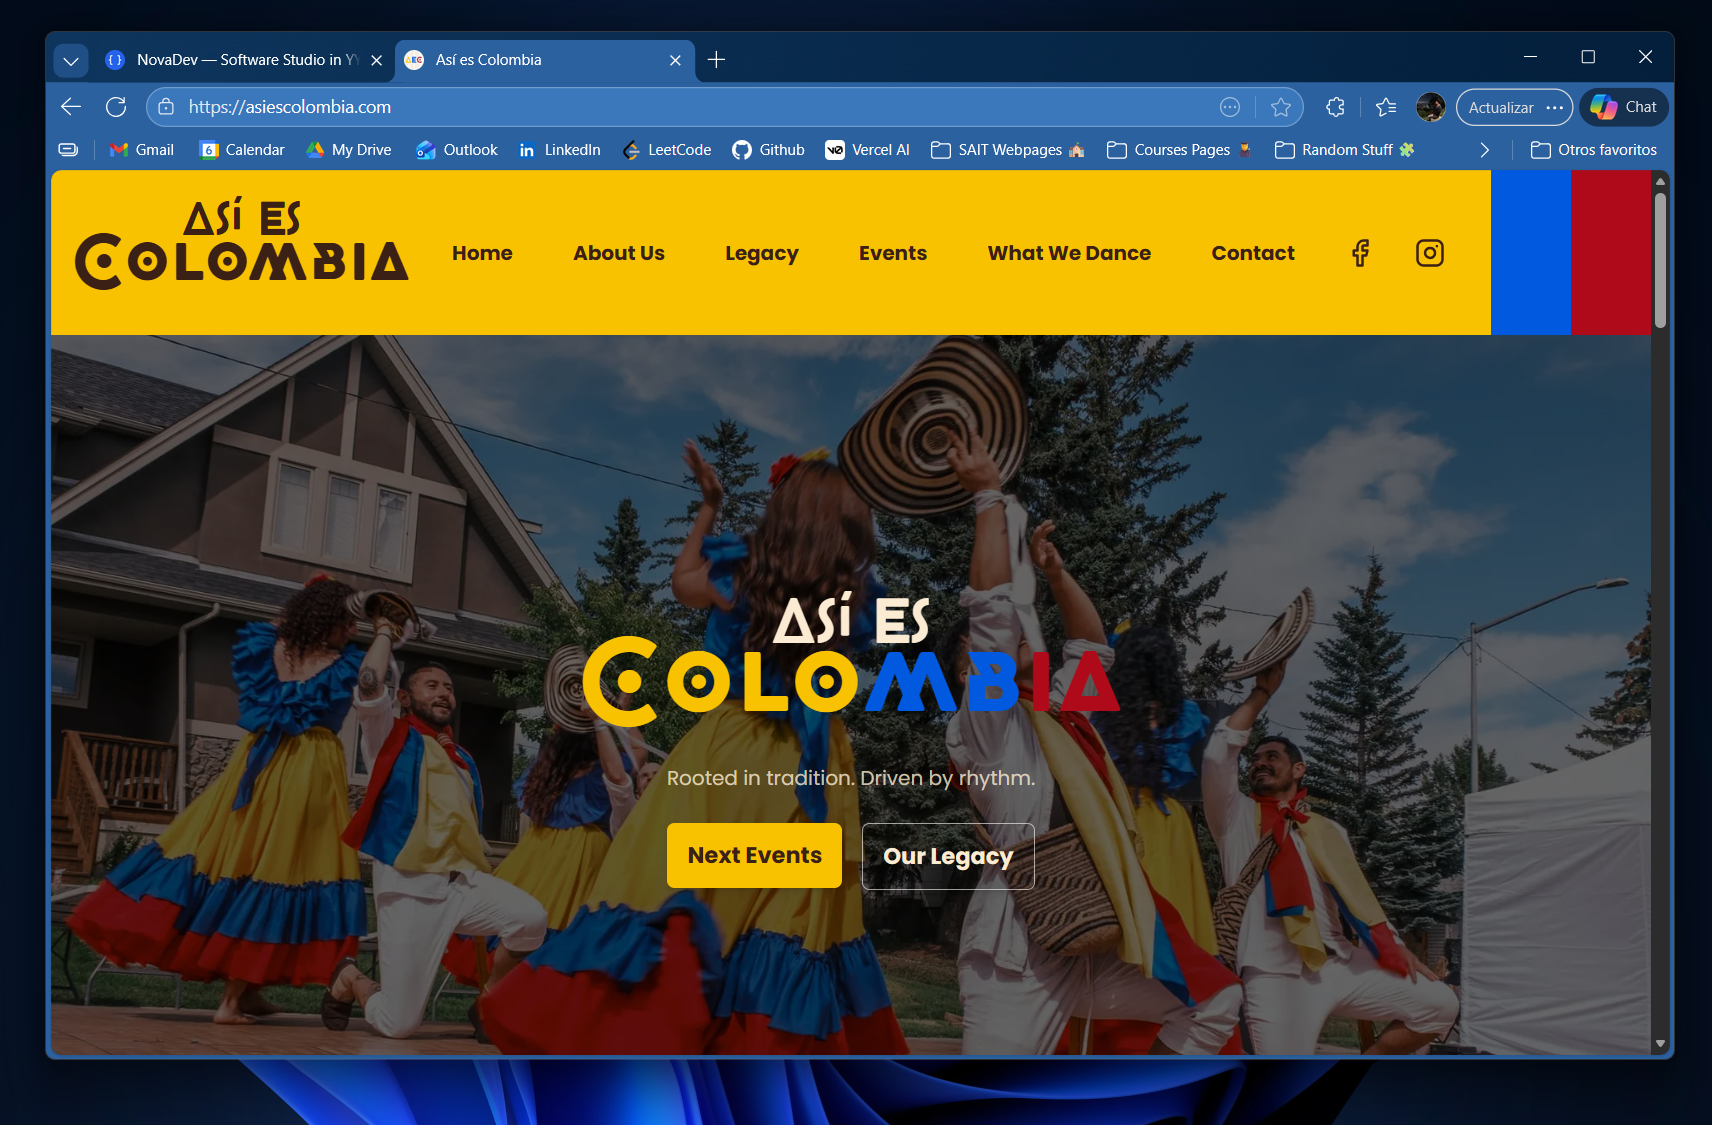Click the LinkedIn bookmark
This screenshot has width=1712, height=1125.
[x=559, y=149]
